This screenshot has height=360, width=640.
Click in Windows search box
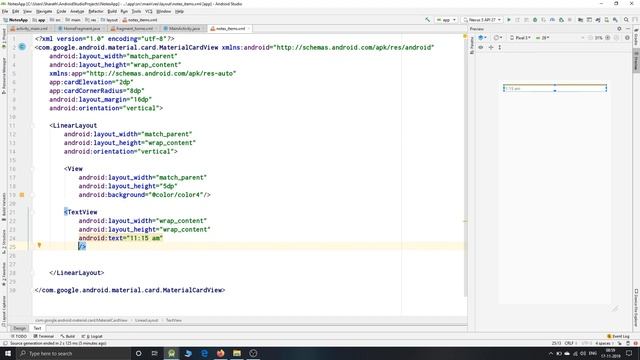(73, 353)
